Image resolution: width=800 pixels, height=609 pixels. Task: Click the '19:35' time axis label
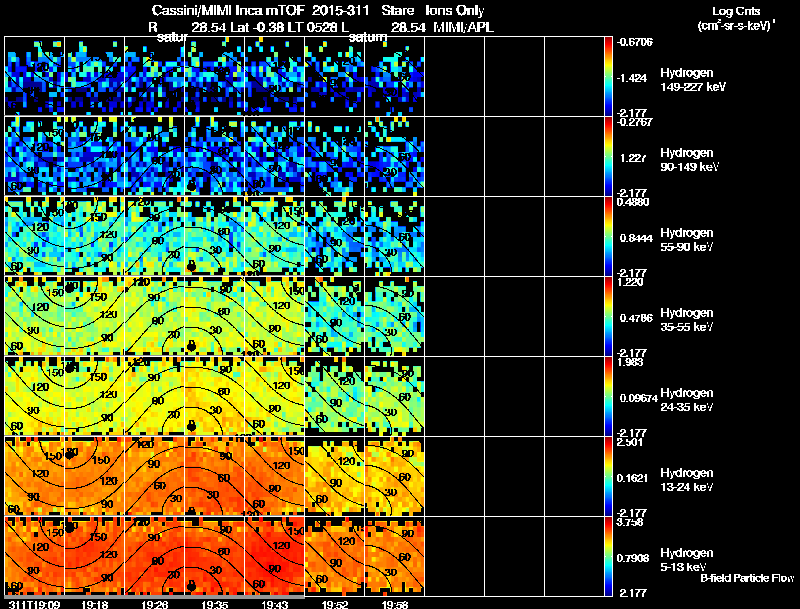215,604
